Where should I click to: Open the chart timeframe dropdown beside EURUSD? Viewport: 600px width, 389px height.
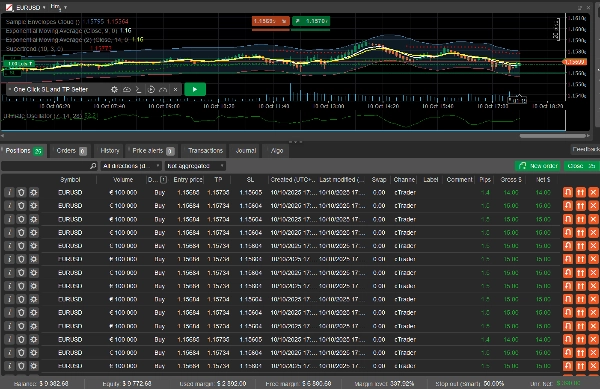pos(59,7)
